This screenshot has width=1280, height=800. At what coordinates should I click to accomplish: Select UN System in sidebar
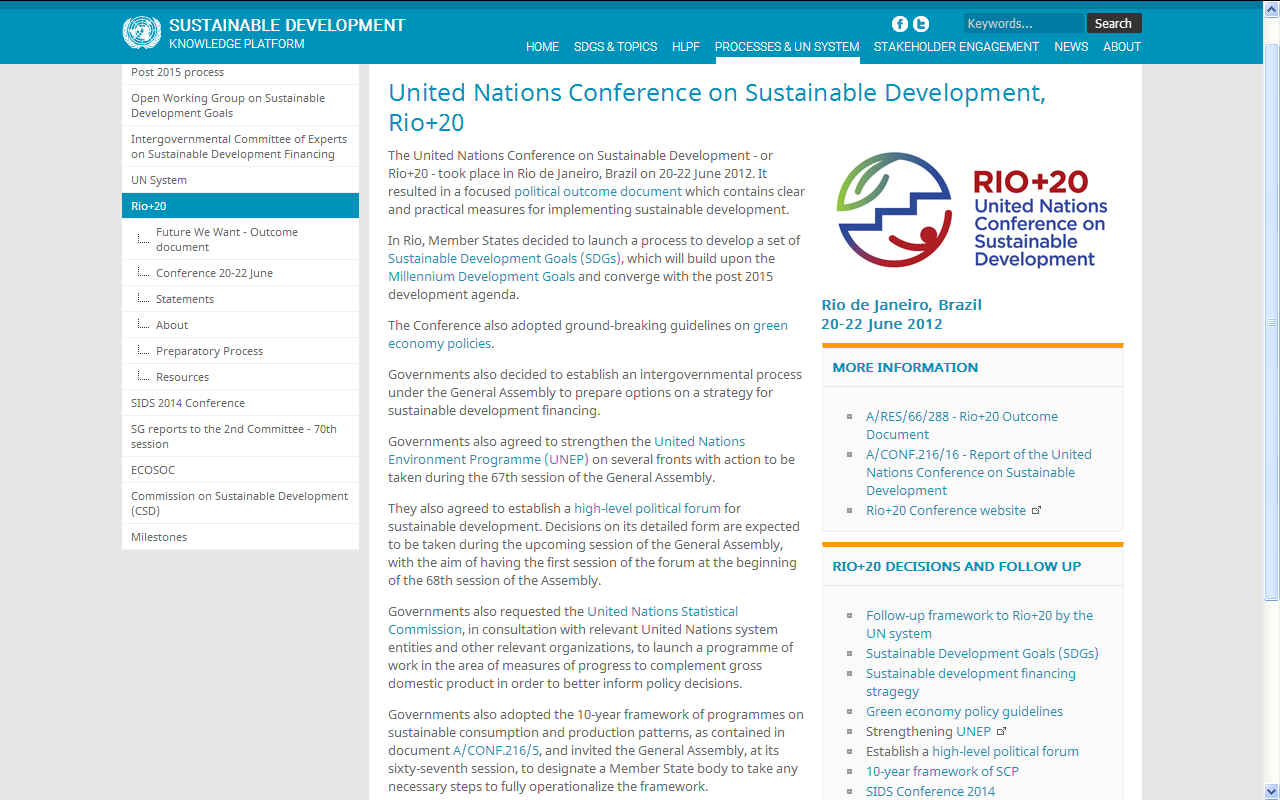pos(240,180)
